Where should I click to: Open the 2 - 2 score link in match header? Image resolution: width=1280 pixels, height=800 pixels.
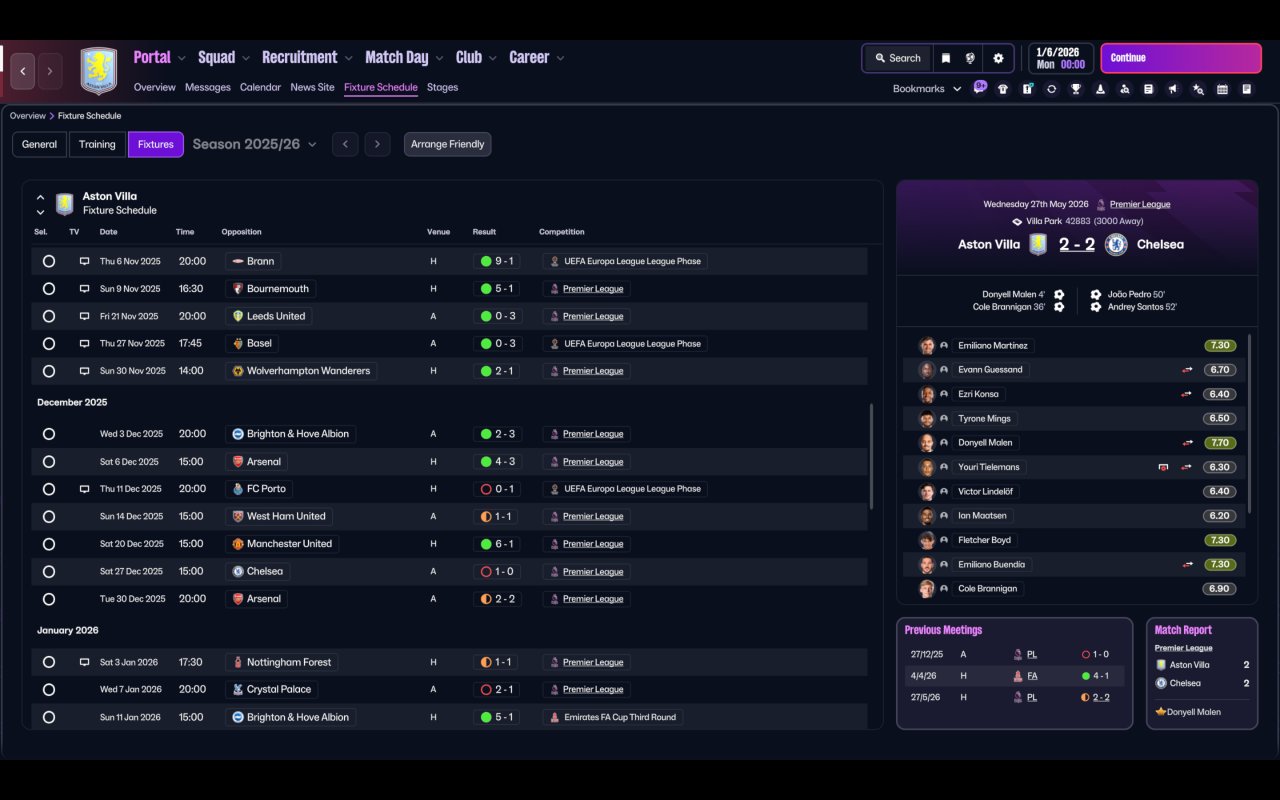click(x=1076, y=244)
